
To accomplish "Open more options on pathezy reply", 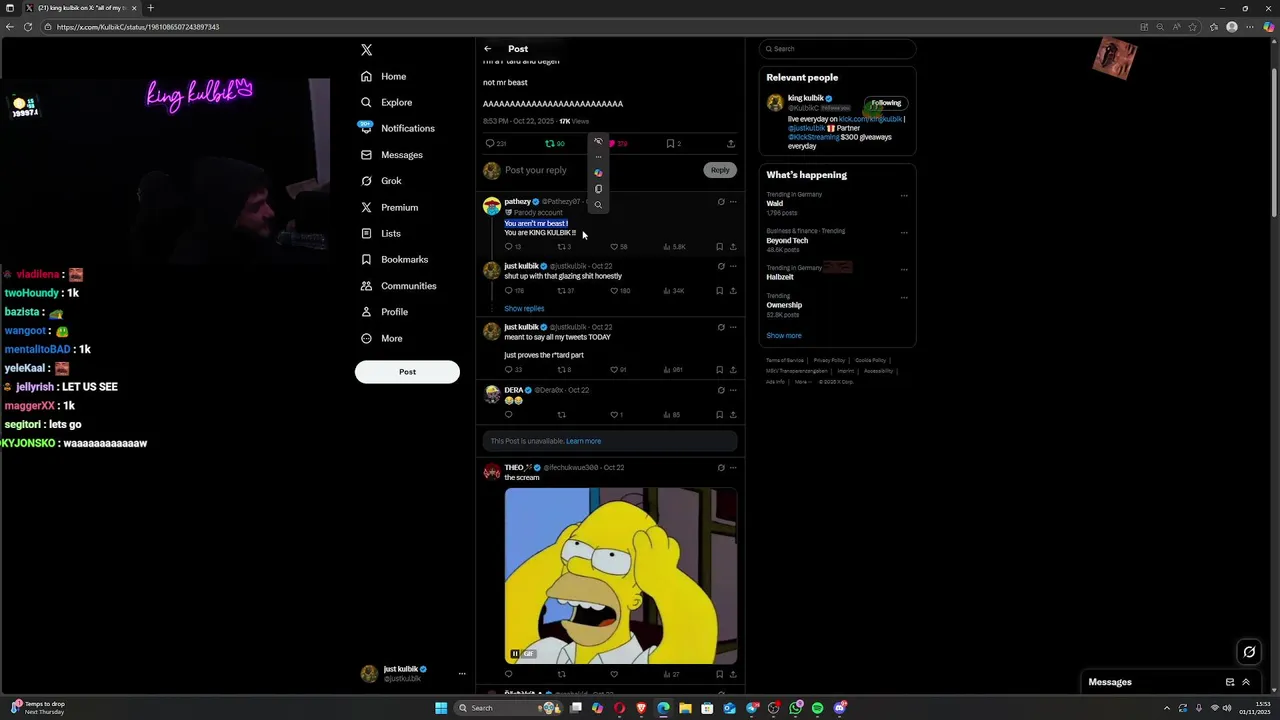I will [x=733, y=202].
